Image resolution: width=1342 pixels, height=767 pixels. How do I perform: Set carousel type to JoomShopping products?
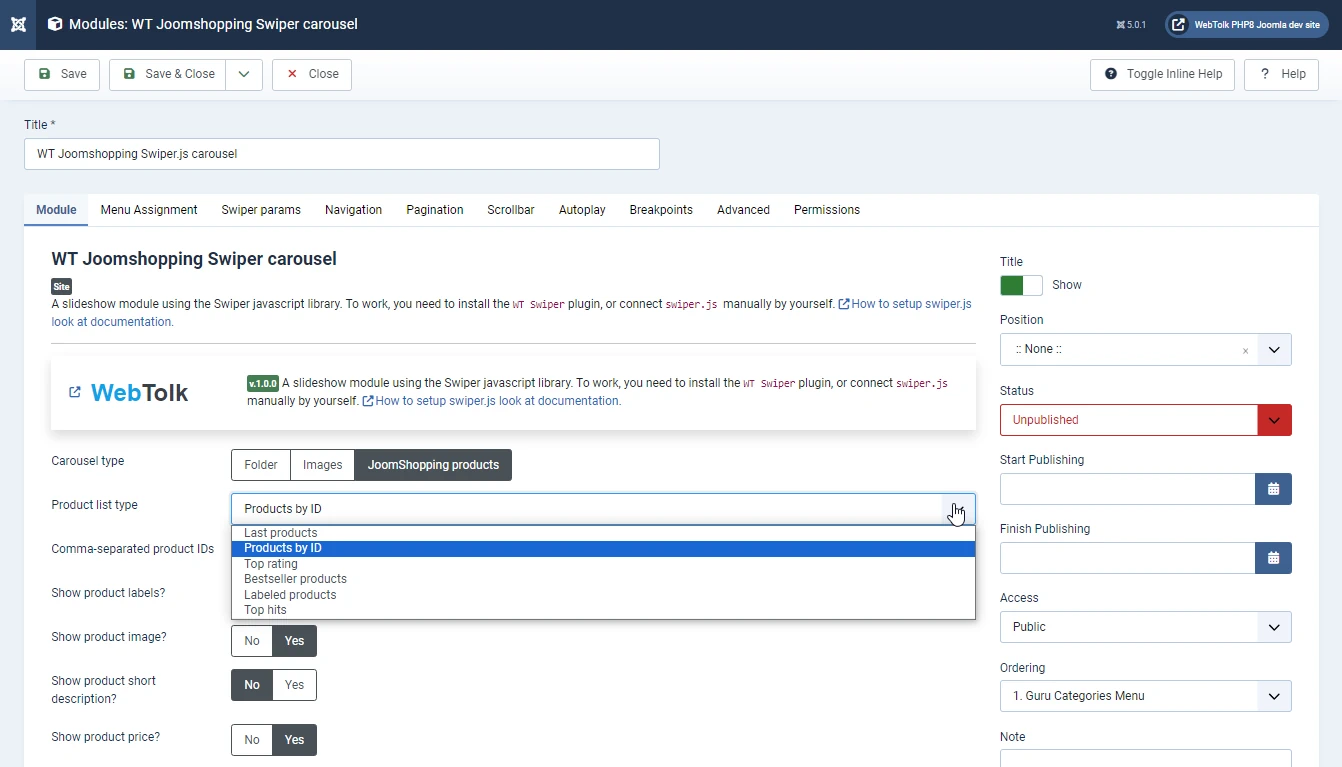click(x=433, y=465)
